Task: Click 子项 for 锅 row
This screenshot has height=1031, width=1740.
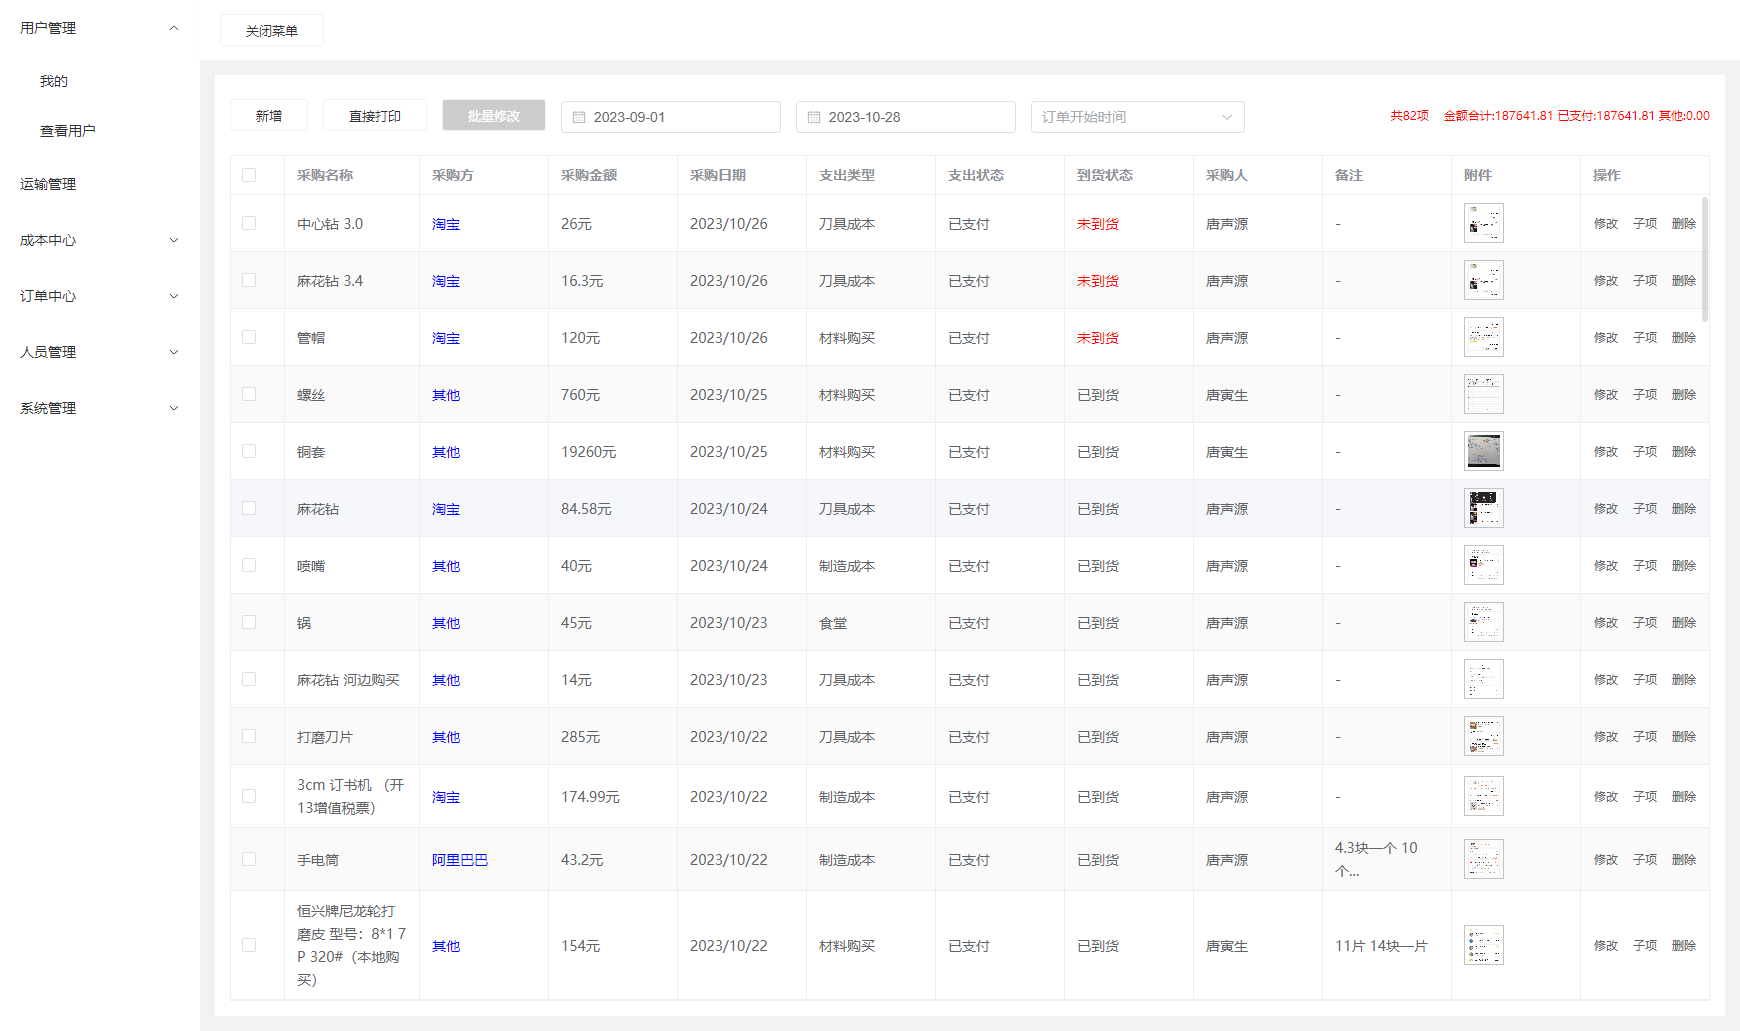Action: tap(1645, 623)
